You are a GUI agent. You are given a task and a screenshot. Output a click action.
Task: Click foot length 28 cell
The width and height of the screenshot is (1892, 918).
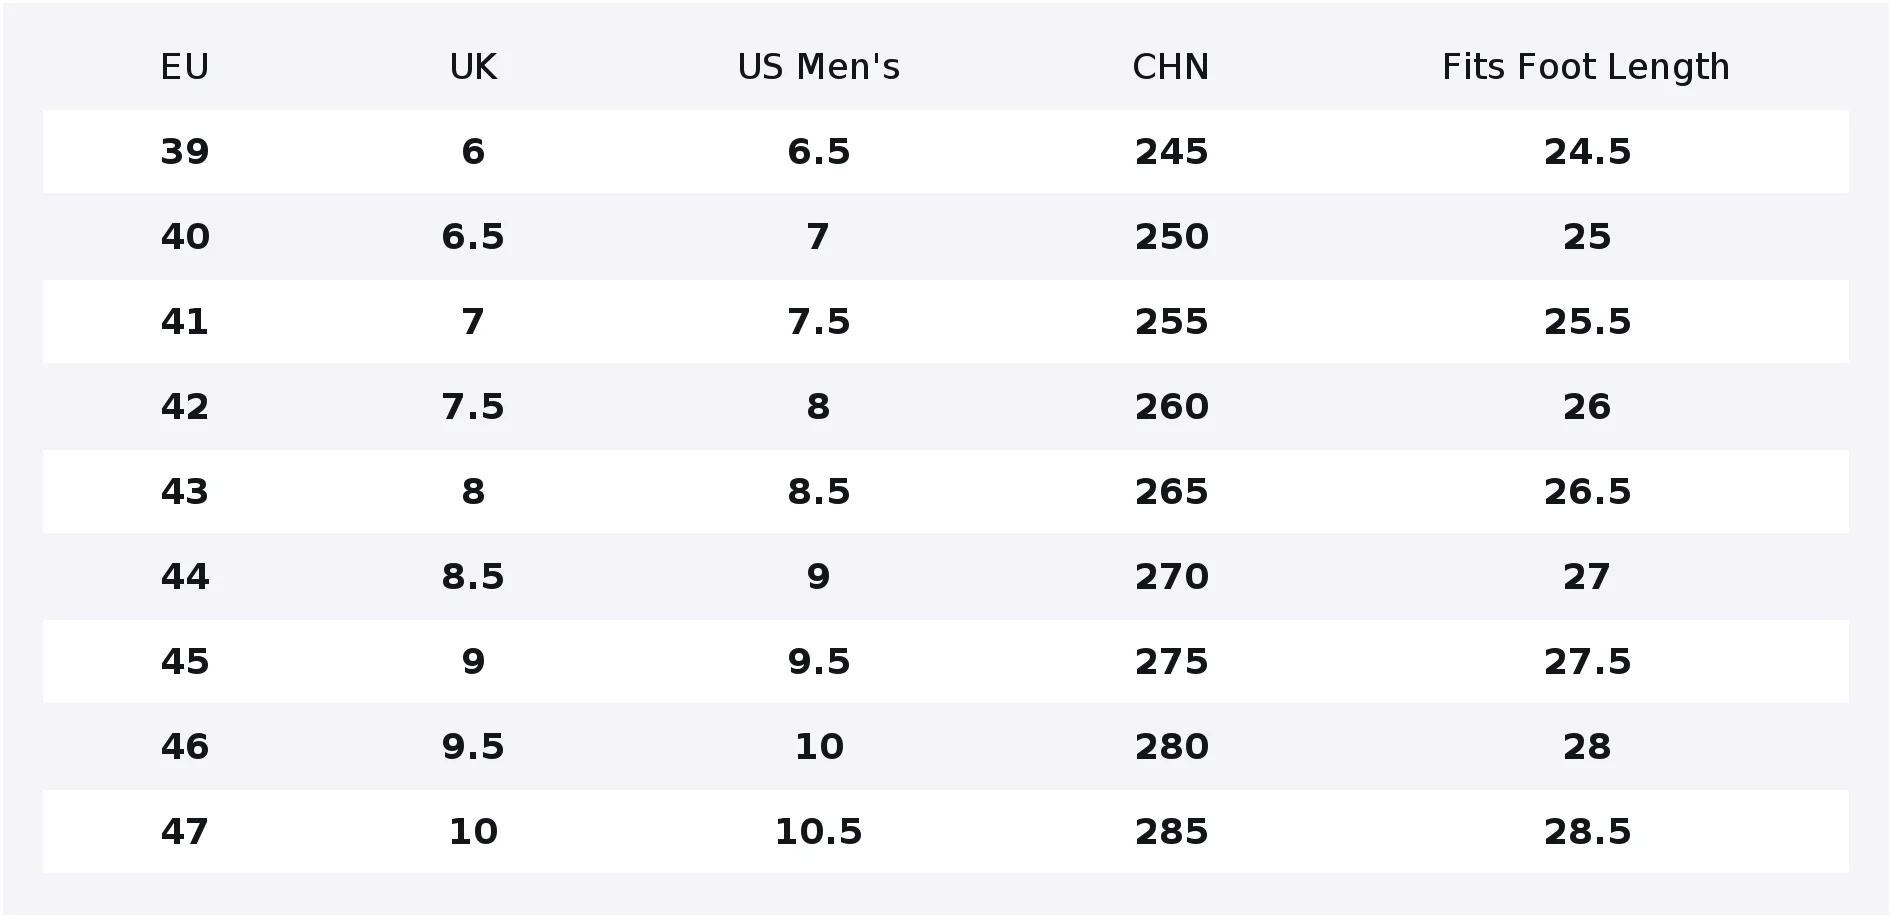[x=1587, y=747]
